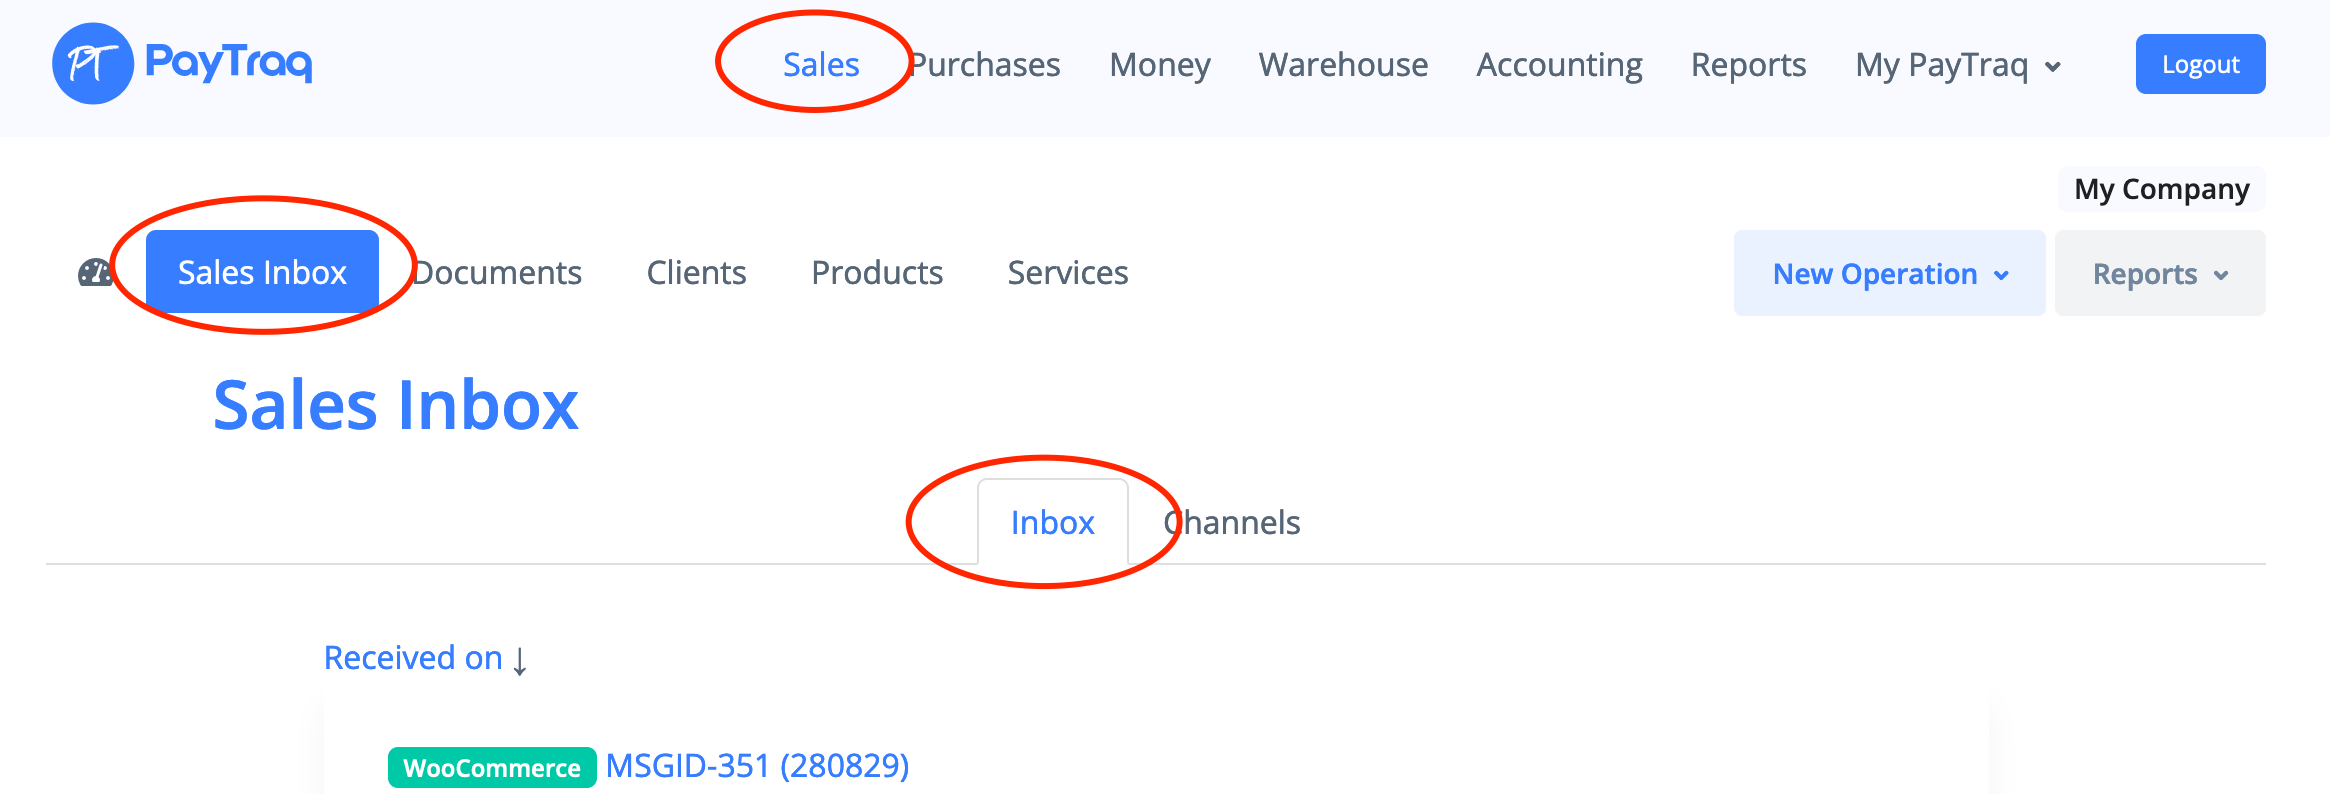Open the Money section
The width and height of the screenshot is (2330, 794).
pos(1159,65)
